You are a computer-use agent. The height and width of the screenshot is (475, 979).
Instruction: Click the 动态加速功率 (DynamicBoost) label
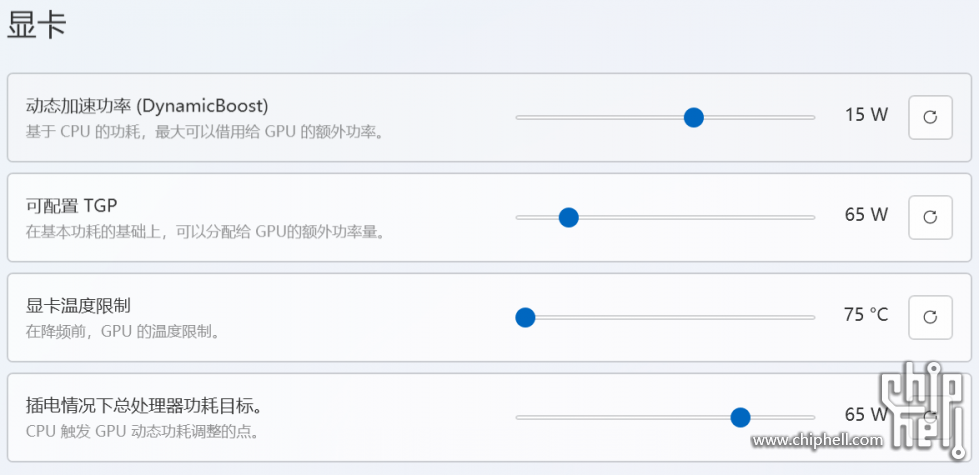[147, 107]
